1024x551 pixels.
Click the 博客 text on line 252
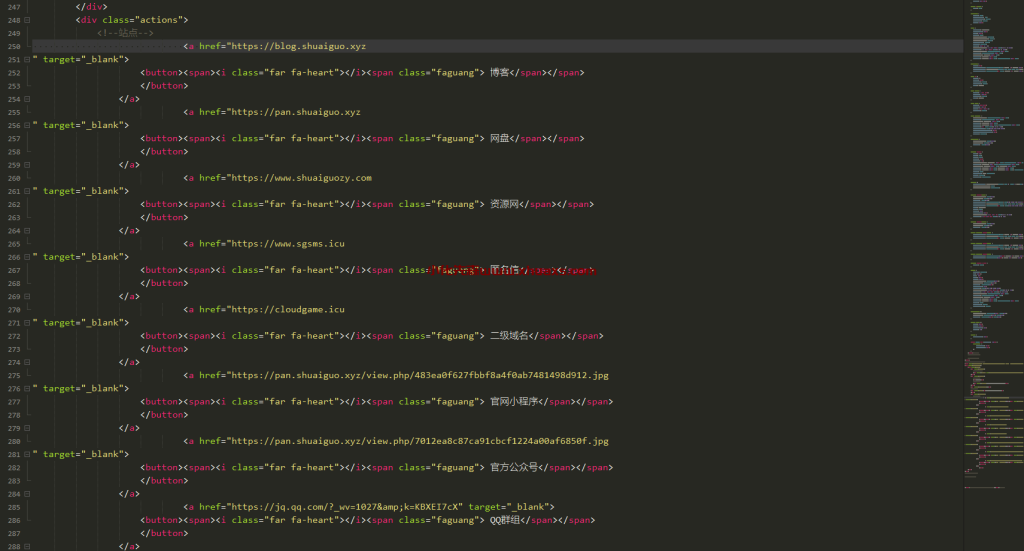click(499, 73)
